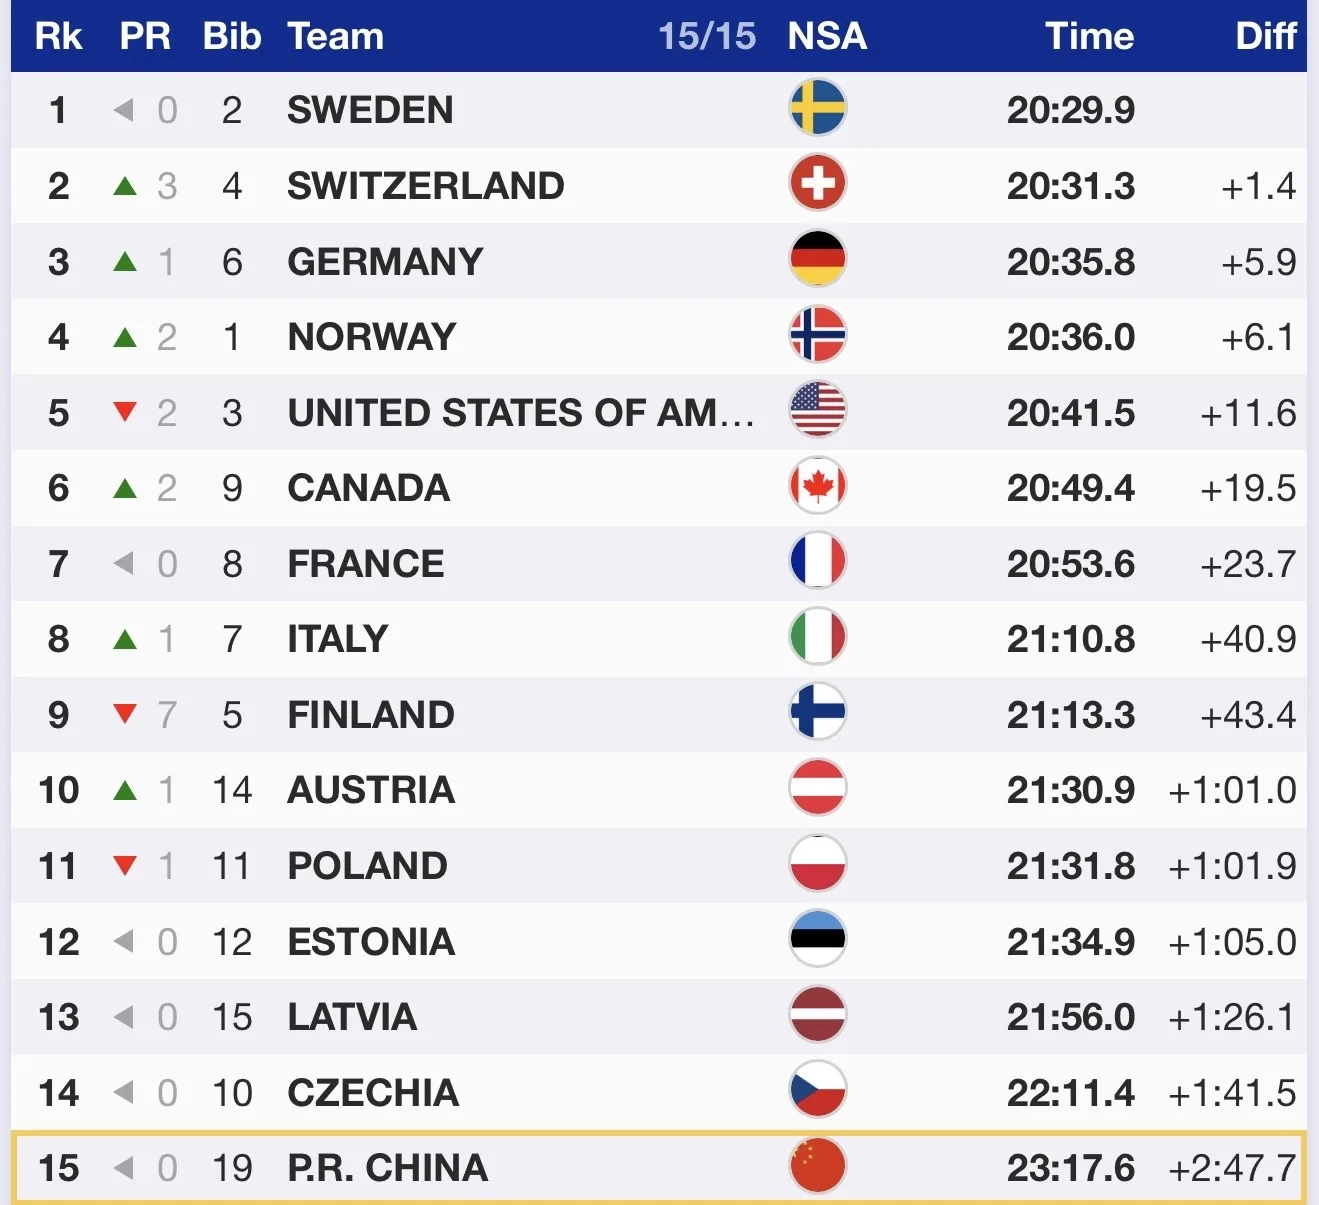Viewport: 1319px width, 1205px height.
Task: Click the Diff column header
Action: [1265, 37]
